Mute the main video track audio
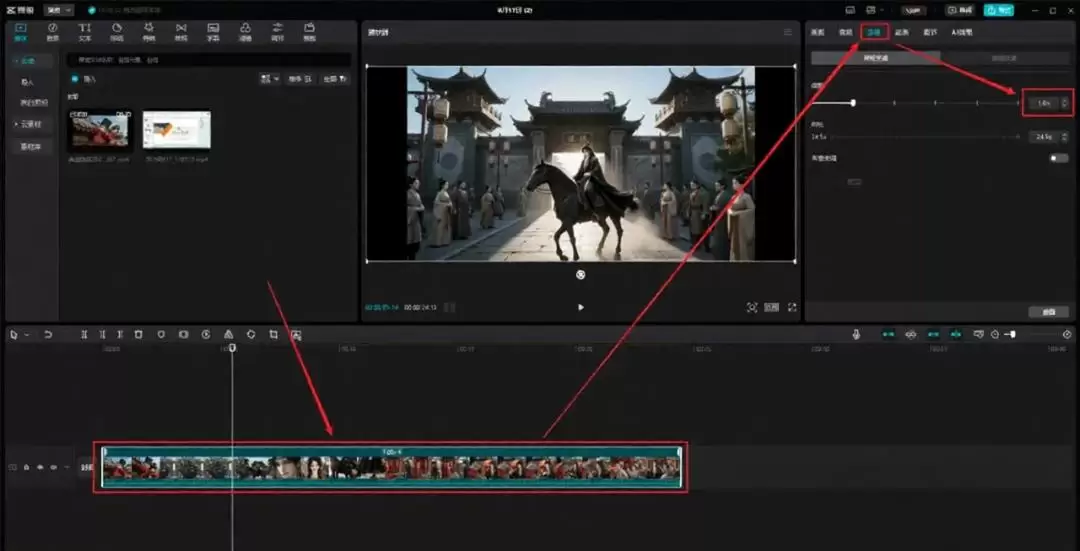This screenshot has width=1080, height=551. click(x=54, y=467)
